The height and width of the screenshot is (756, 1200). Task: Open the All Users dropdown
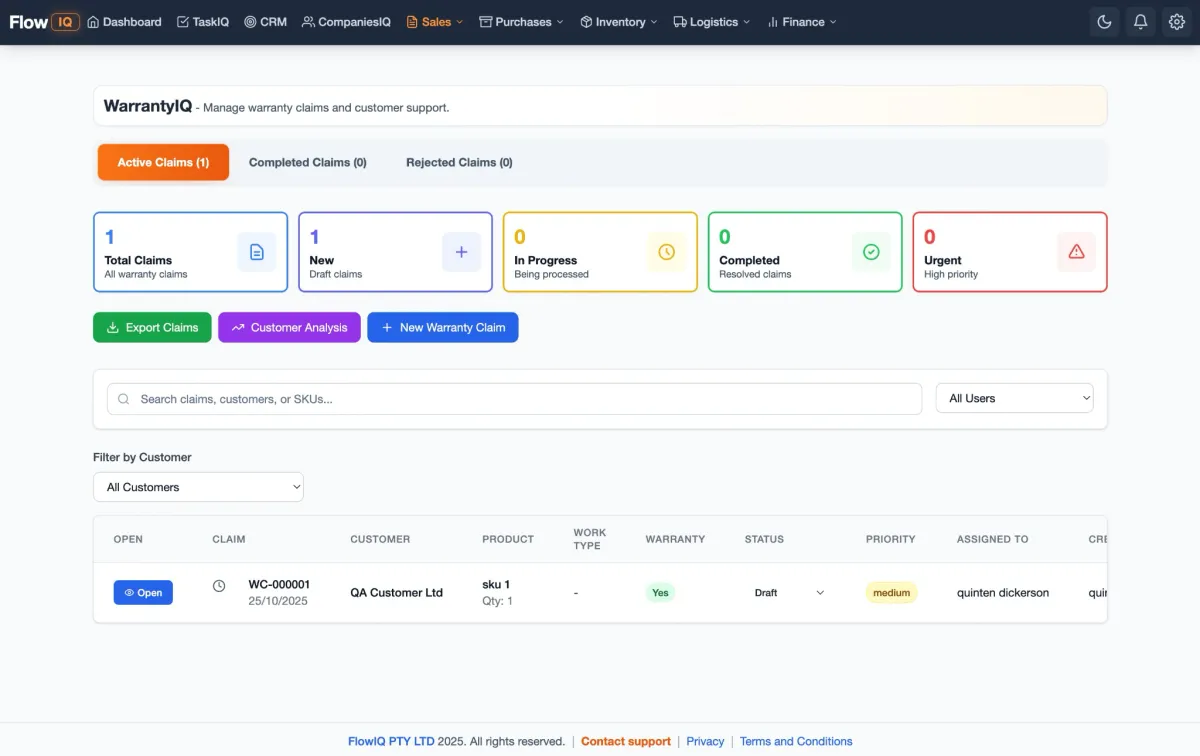click(1014, 398)
